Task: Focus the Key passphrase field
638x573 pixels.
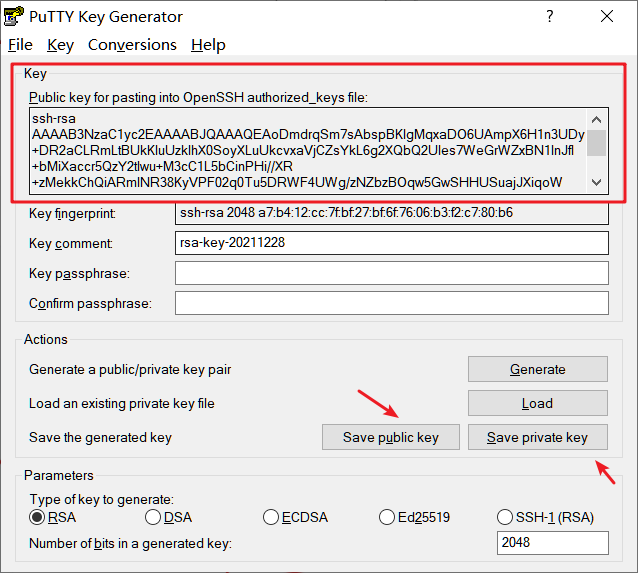Action: (x=391, y=273)
